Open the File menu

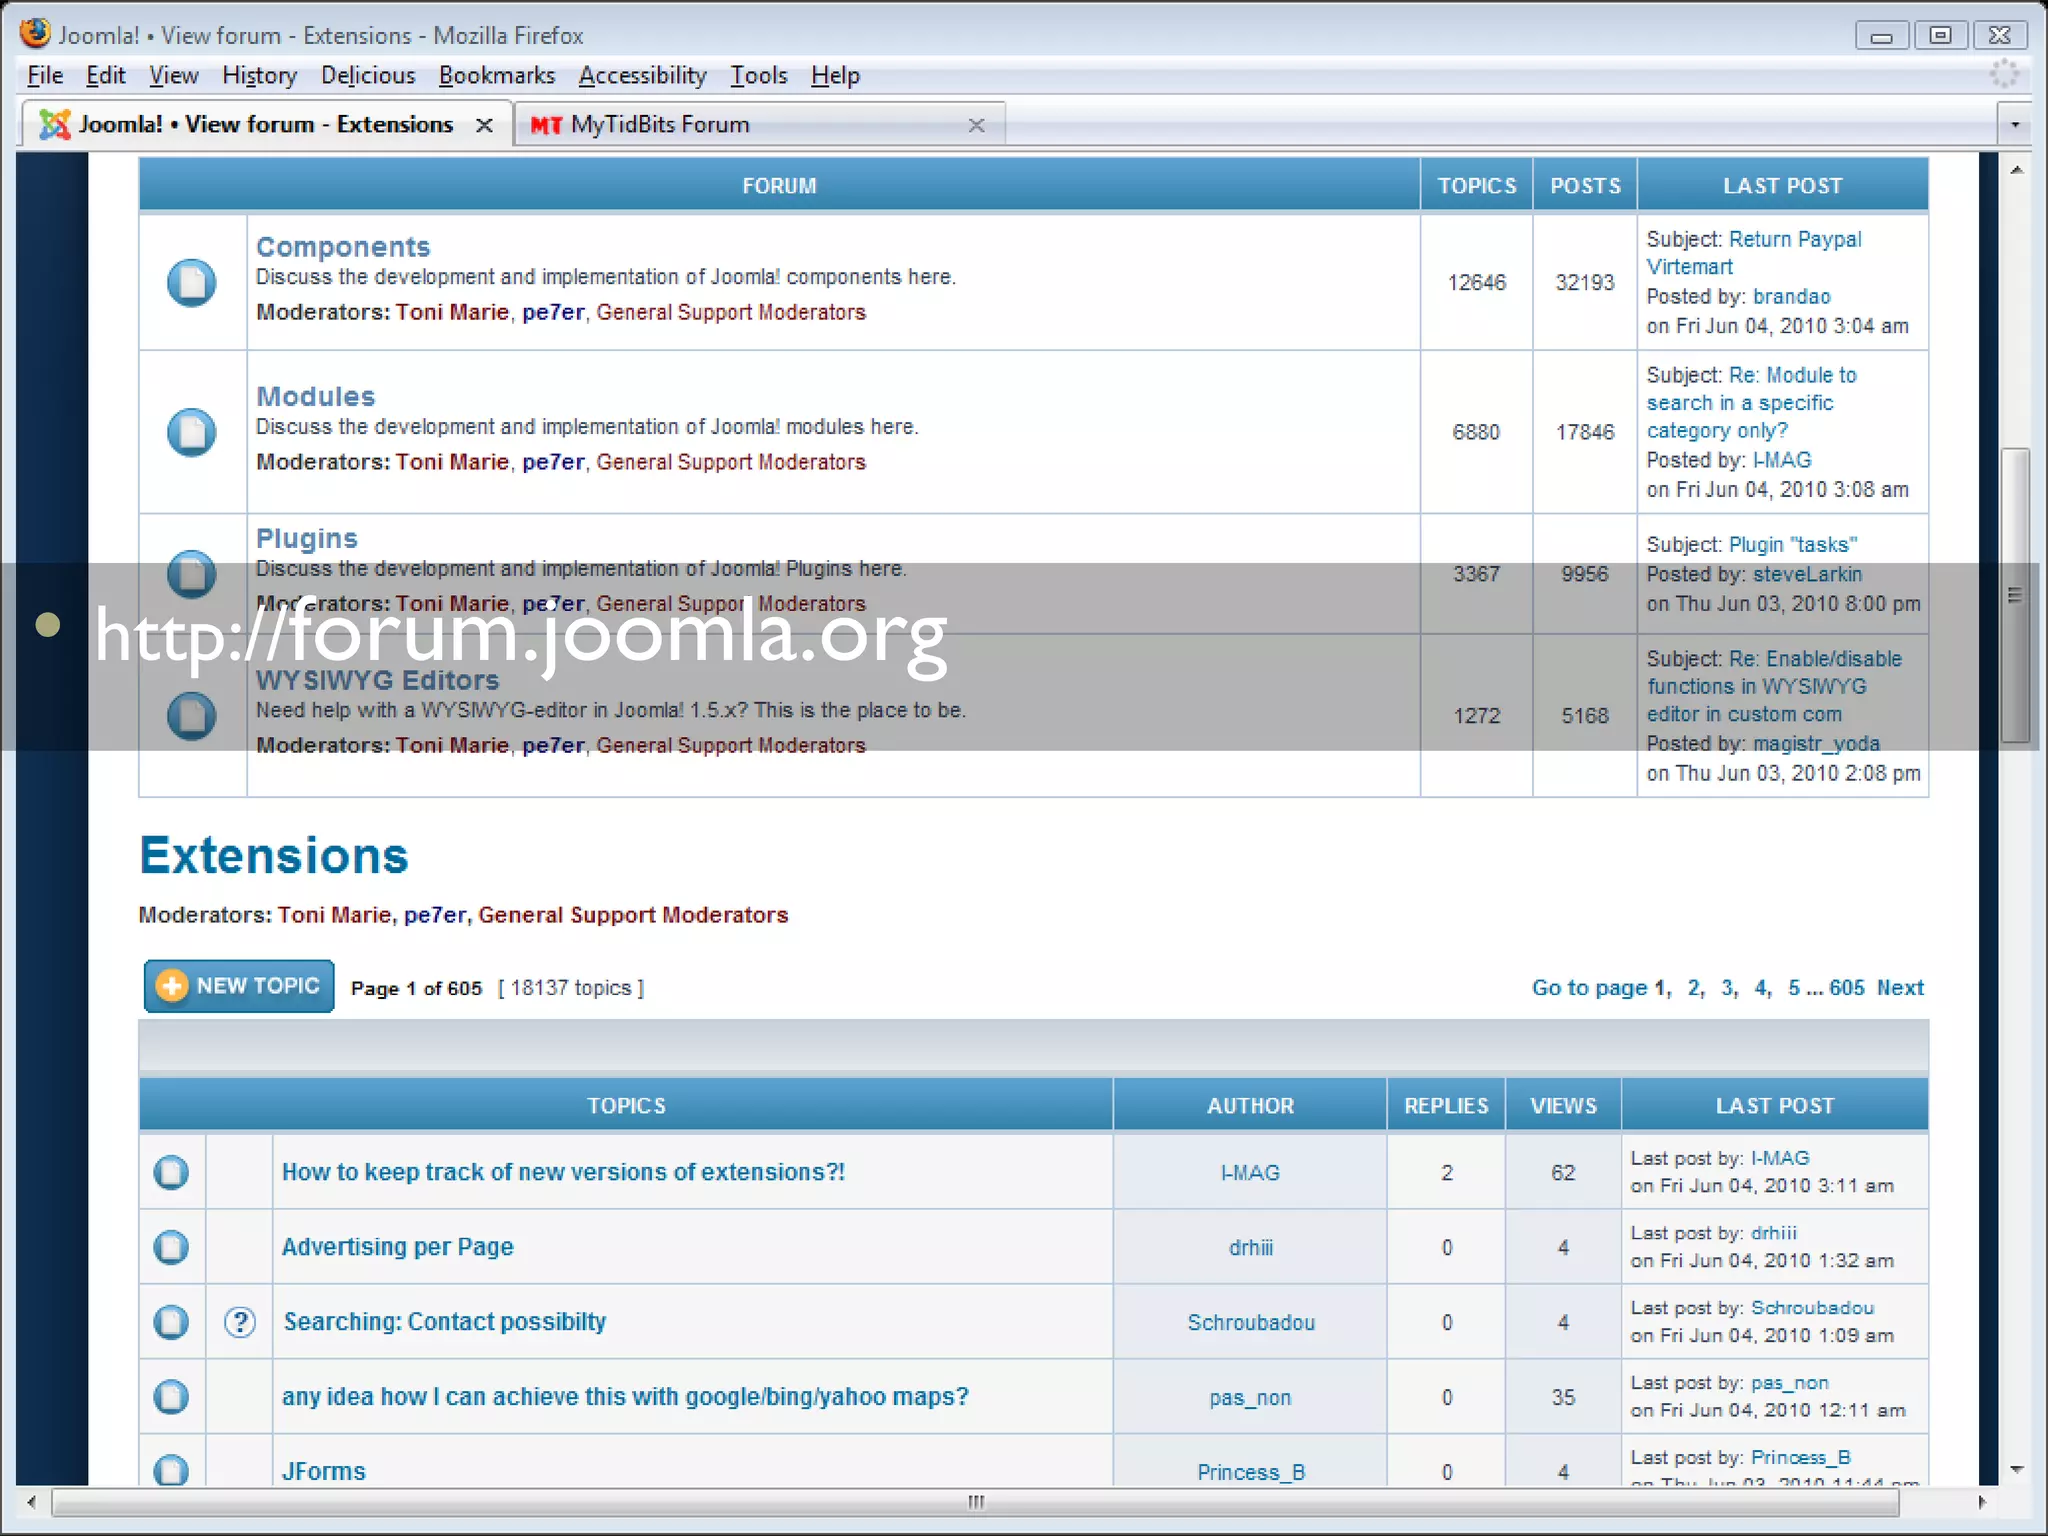(45, 76)
